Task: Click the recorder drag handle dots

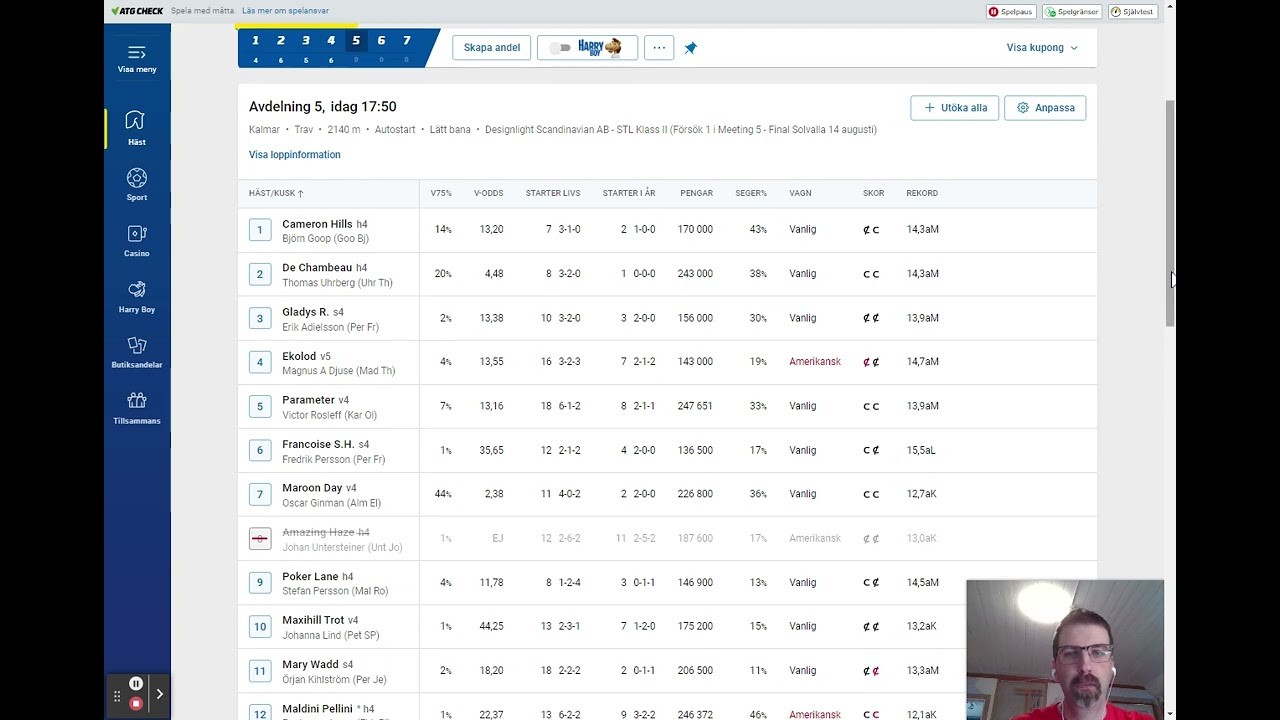Action: 117,696
